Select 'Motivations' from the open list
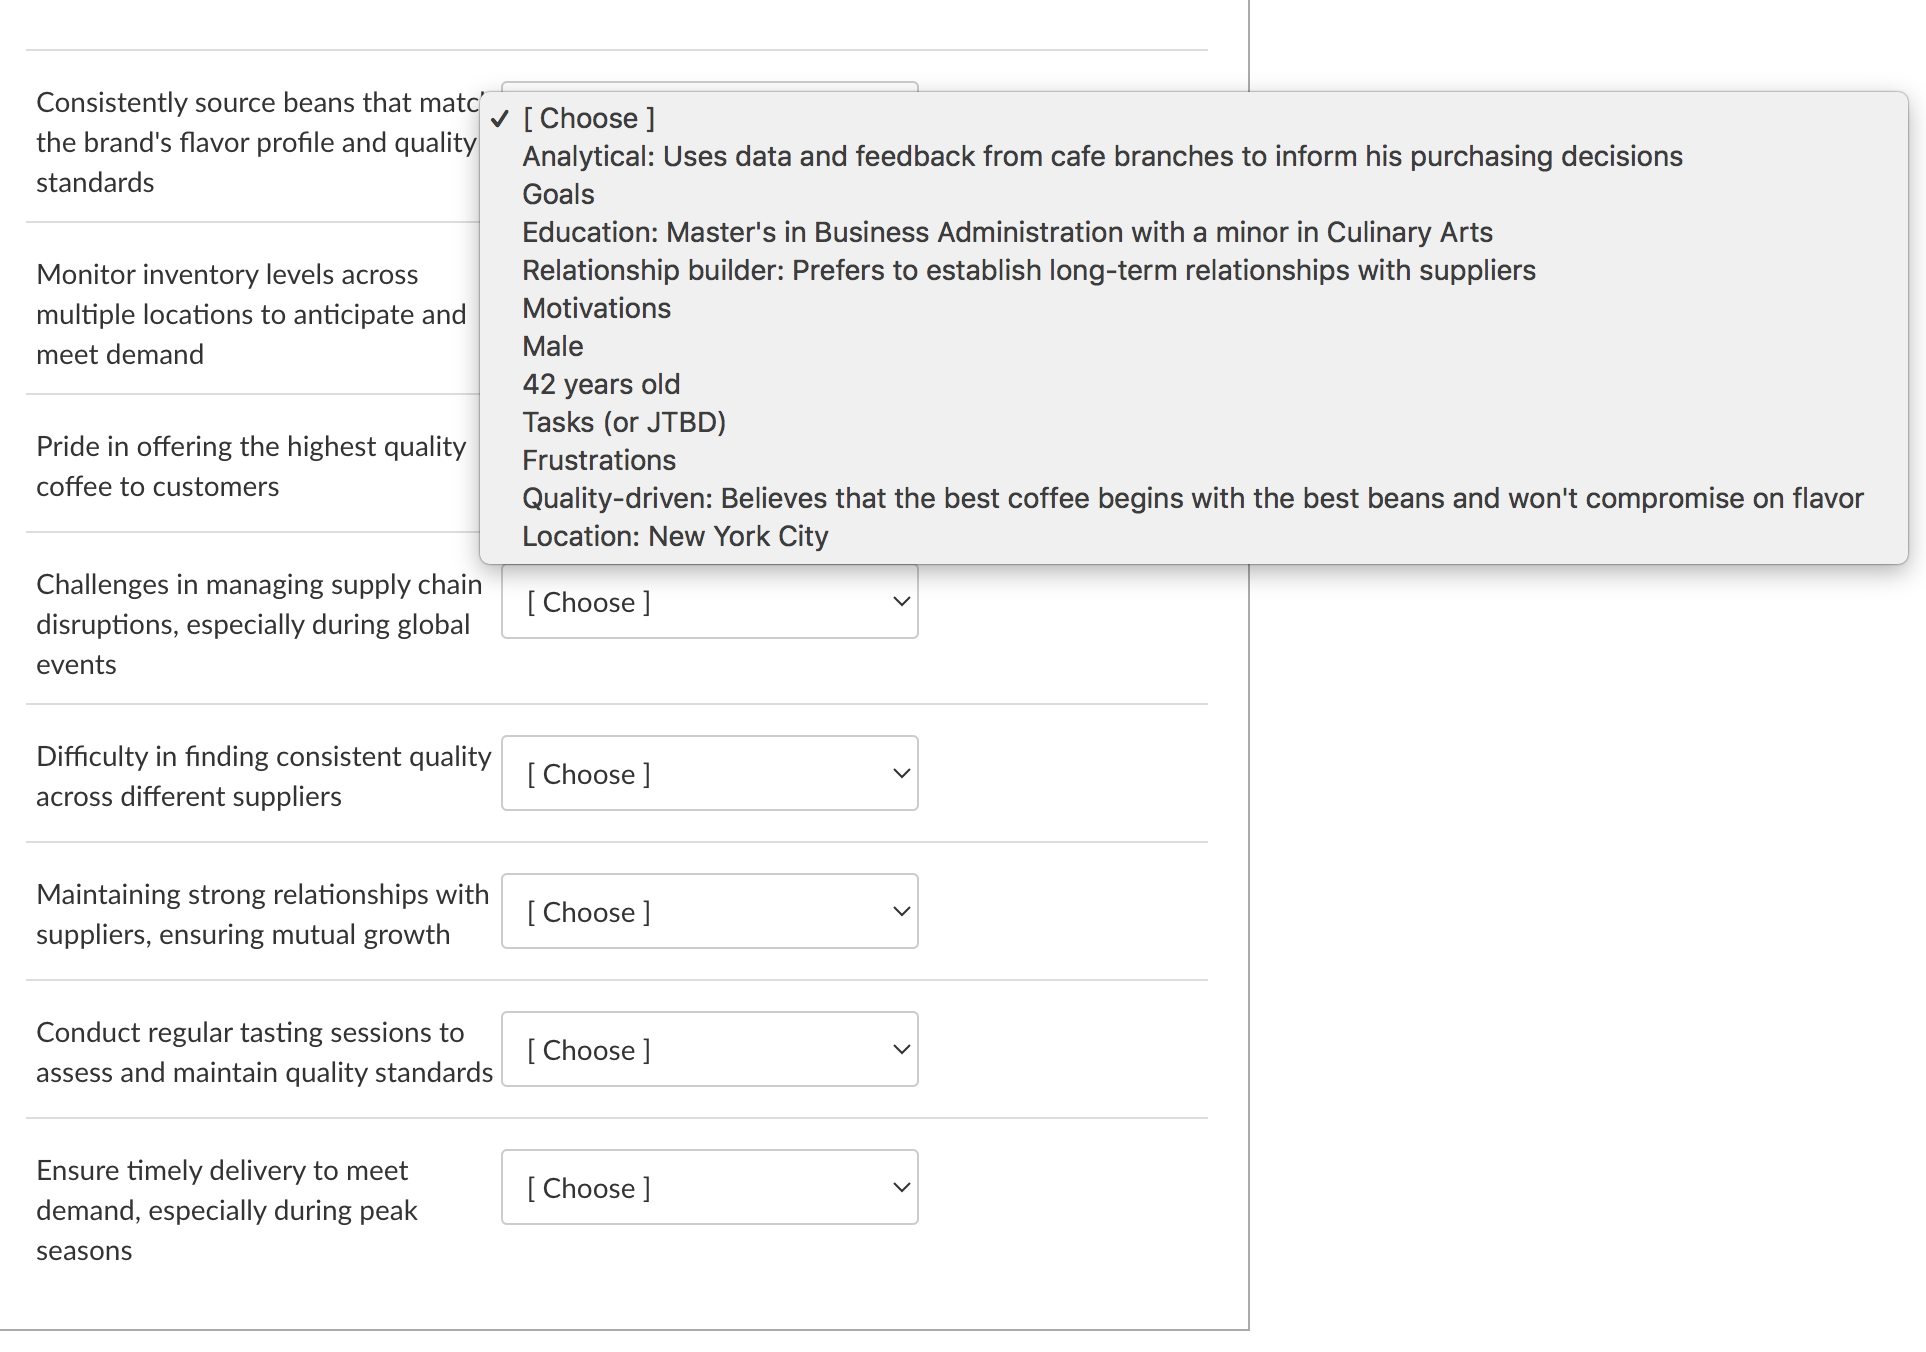1926x1352 pixels. point(596,308)
